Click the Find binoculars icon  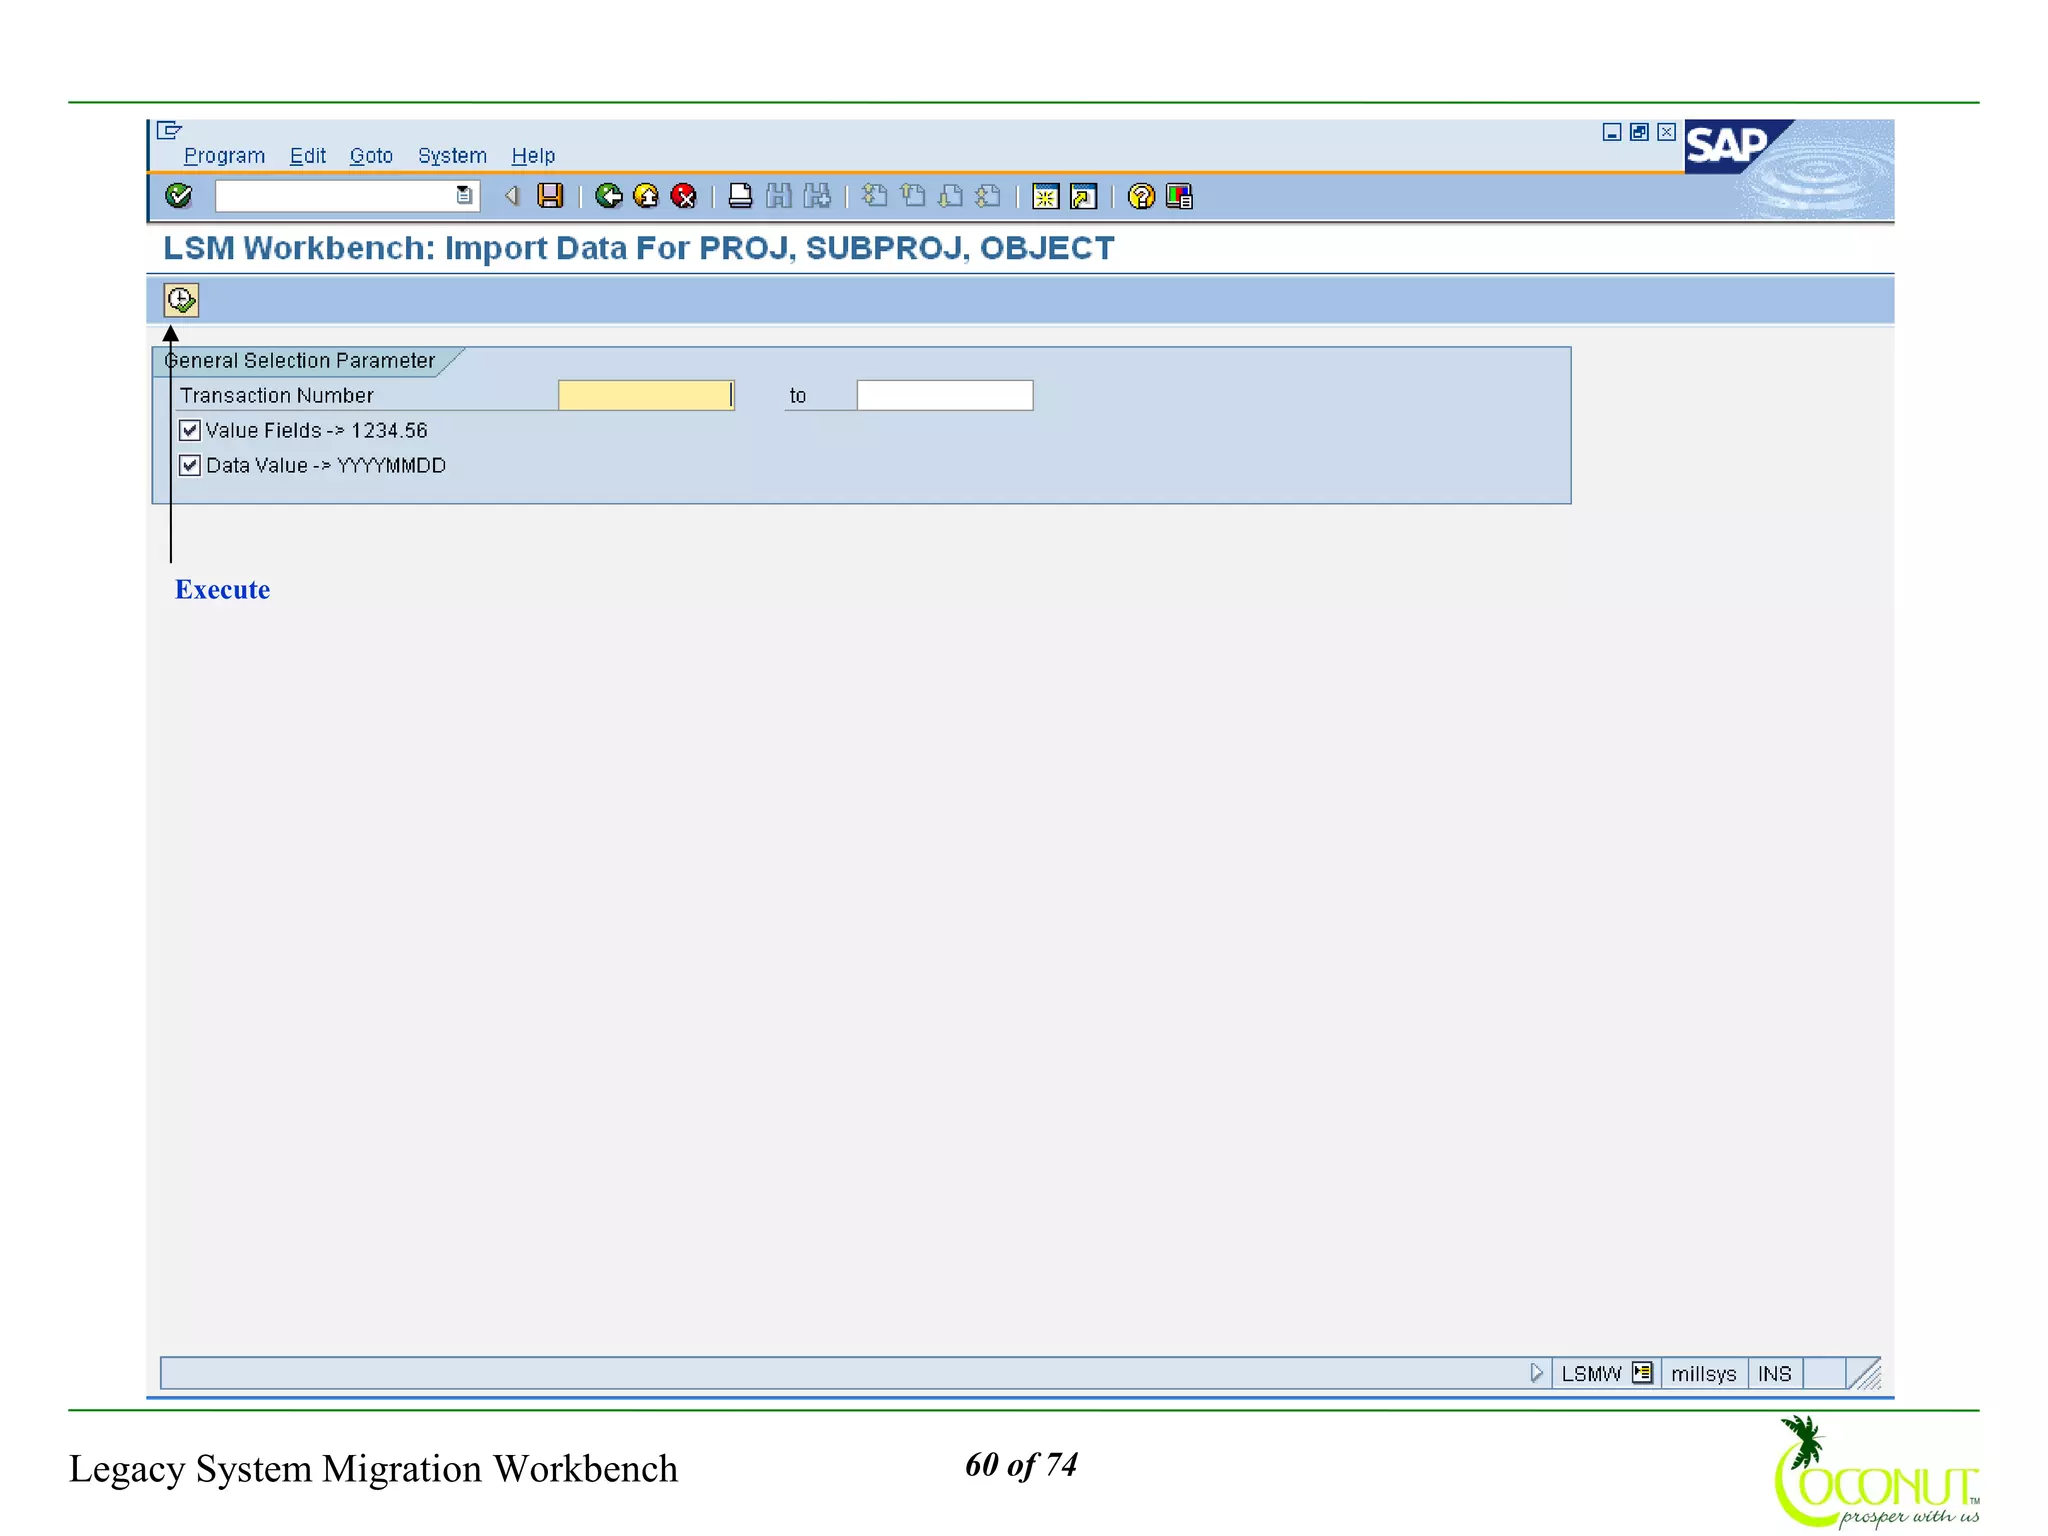[x=778, y=196]
